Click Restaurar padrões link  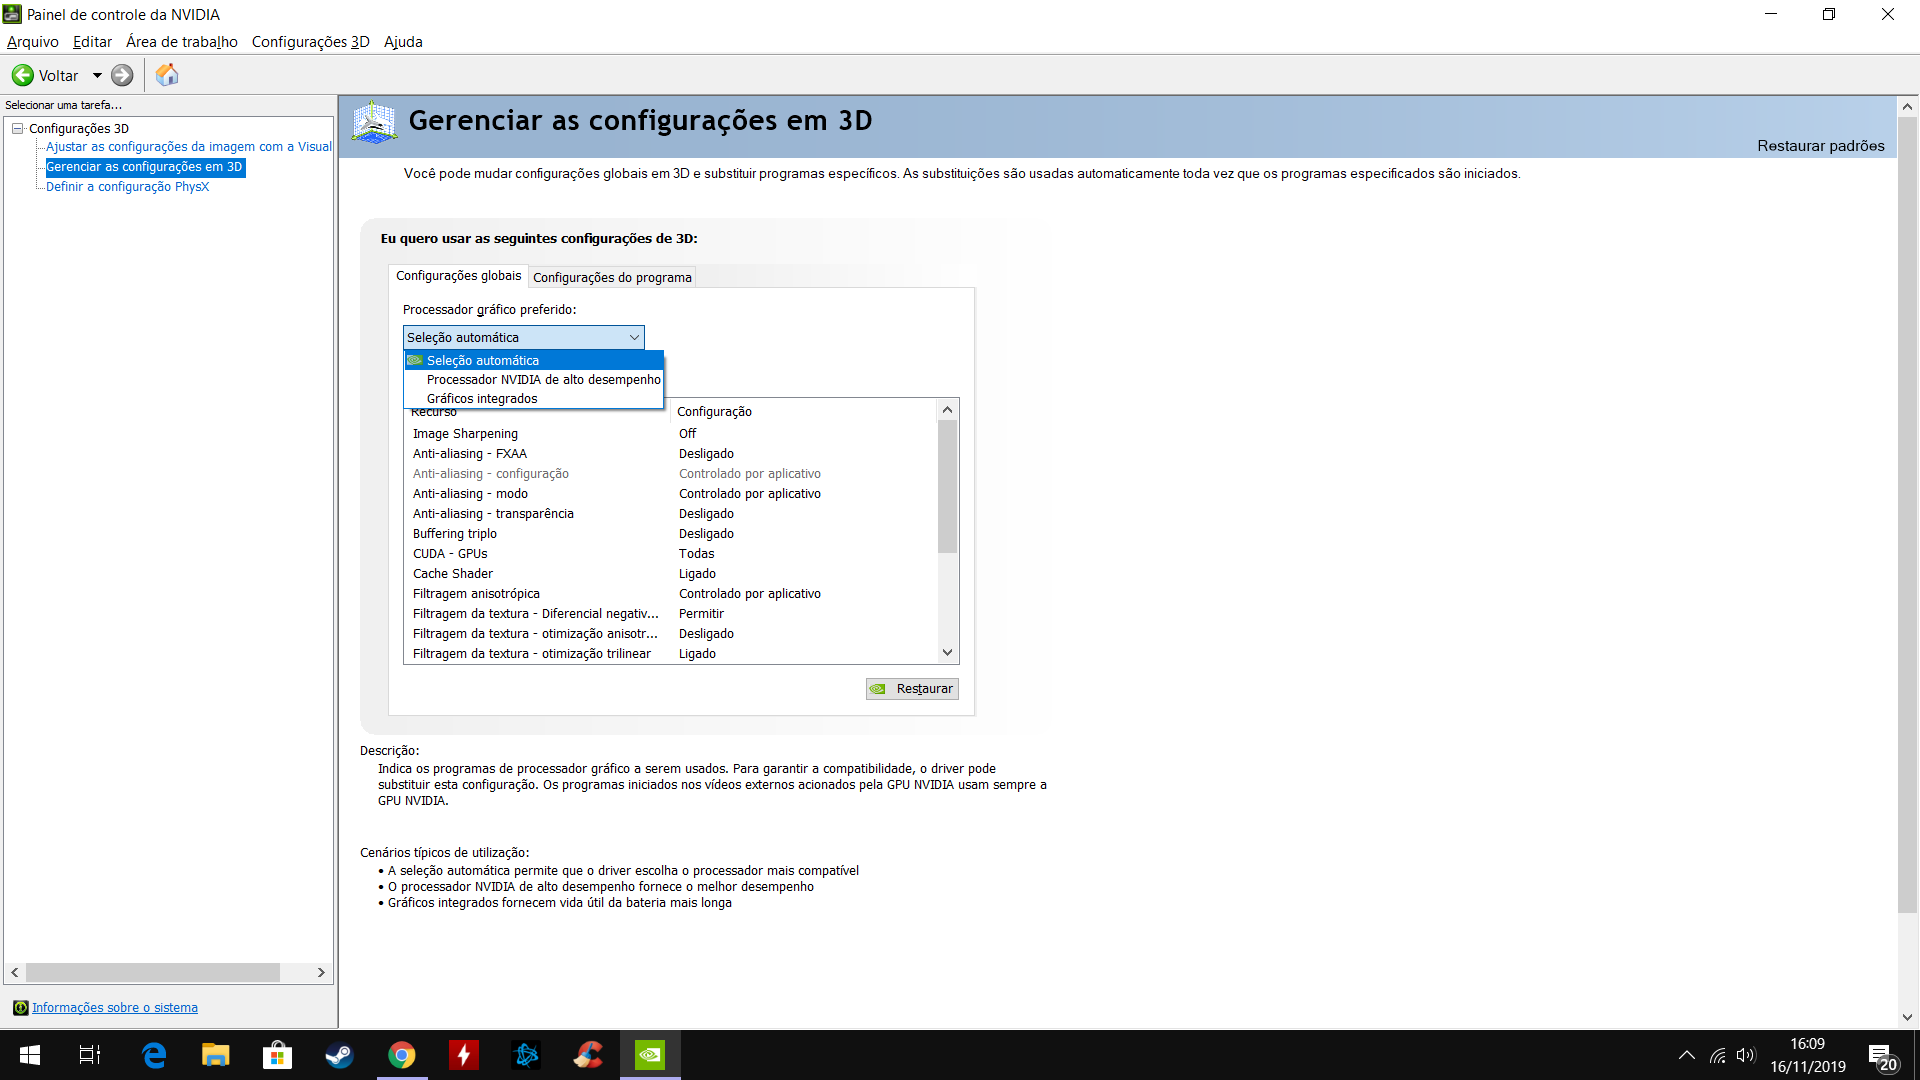click(x=1821, y=146)
